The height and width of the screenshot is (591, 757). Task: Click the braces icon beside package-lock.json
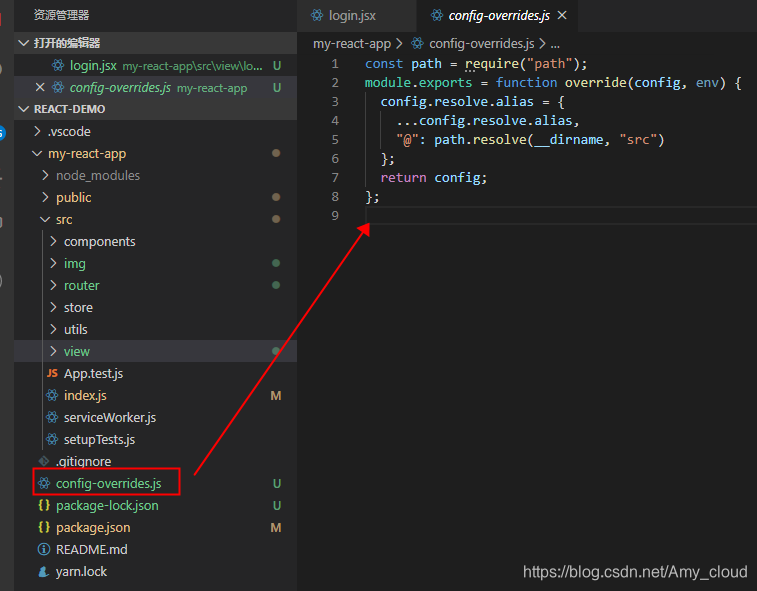click(44, 505)
